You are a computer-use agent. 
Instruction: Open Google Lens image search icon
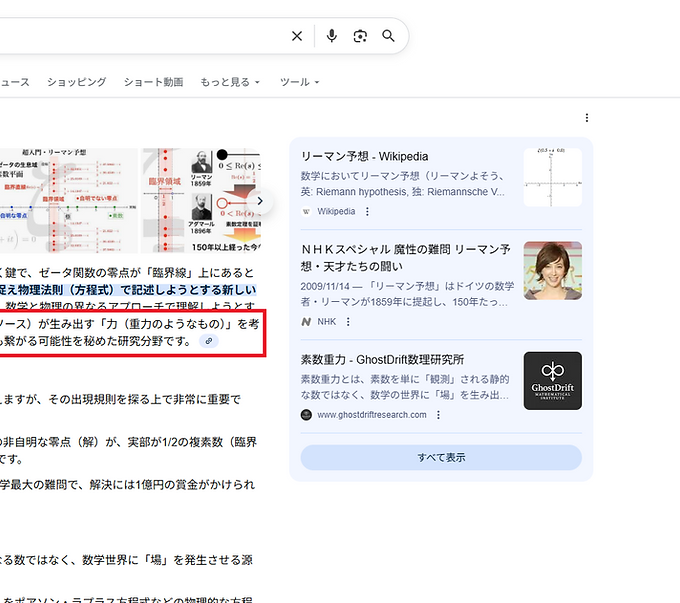(360, 36)
